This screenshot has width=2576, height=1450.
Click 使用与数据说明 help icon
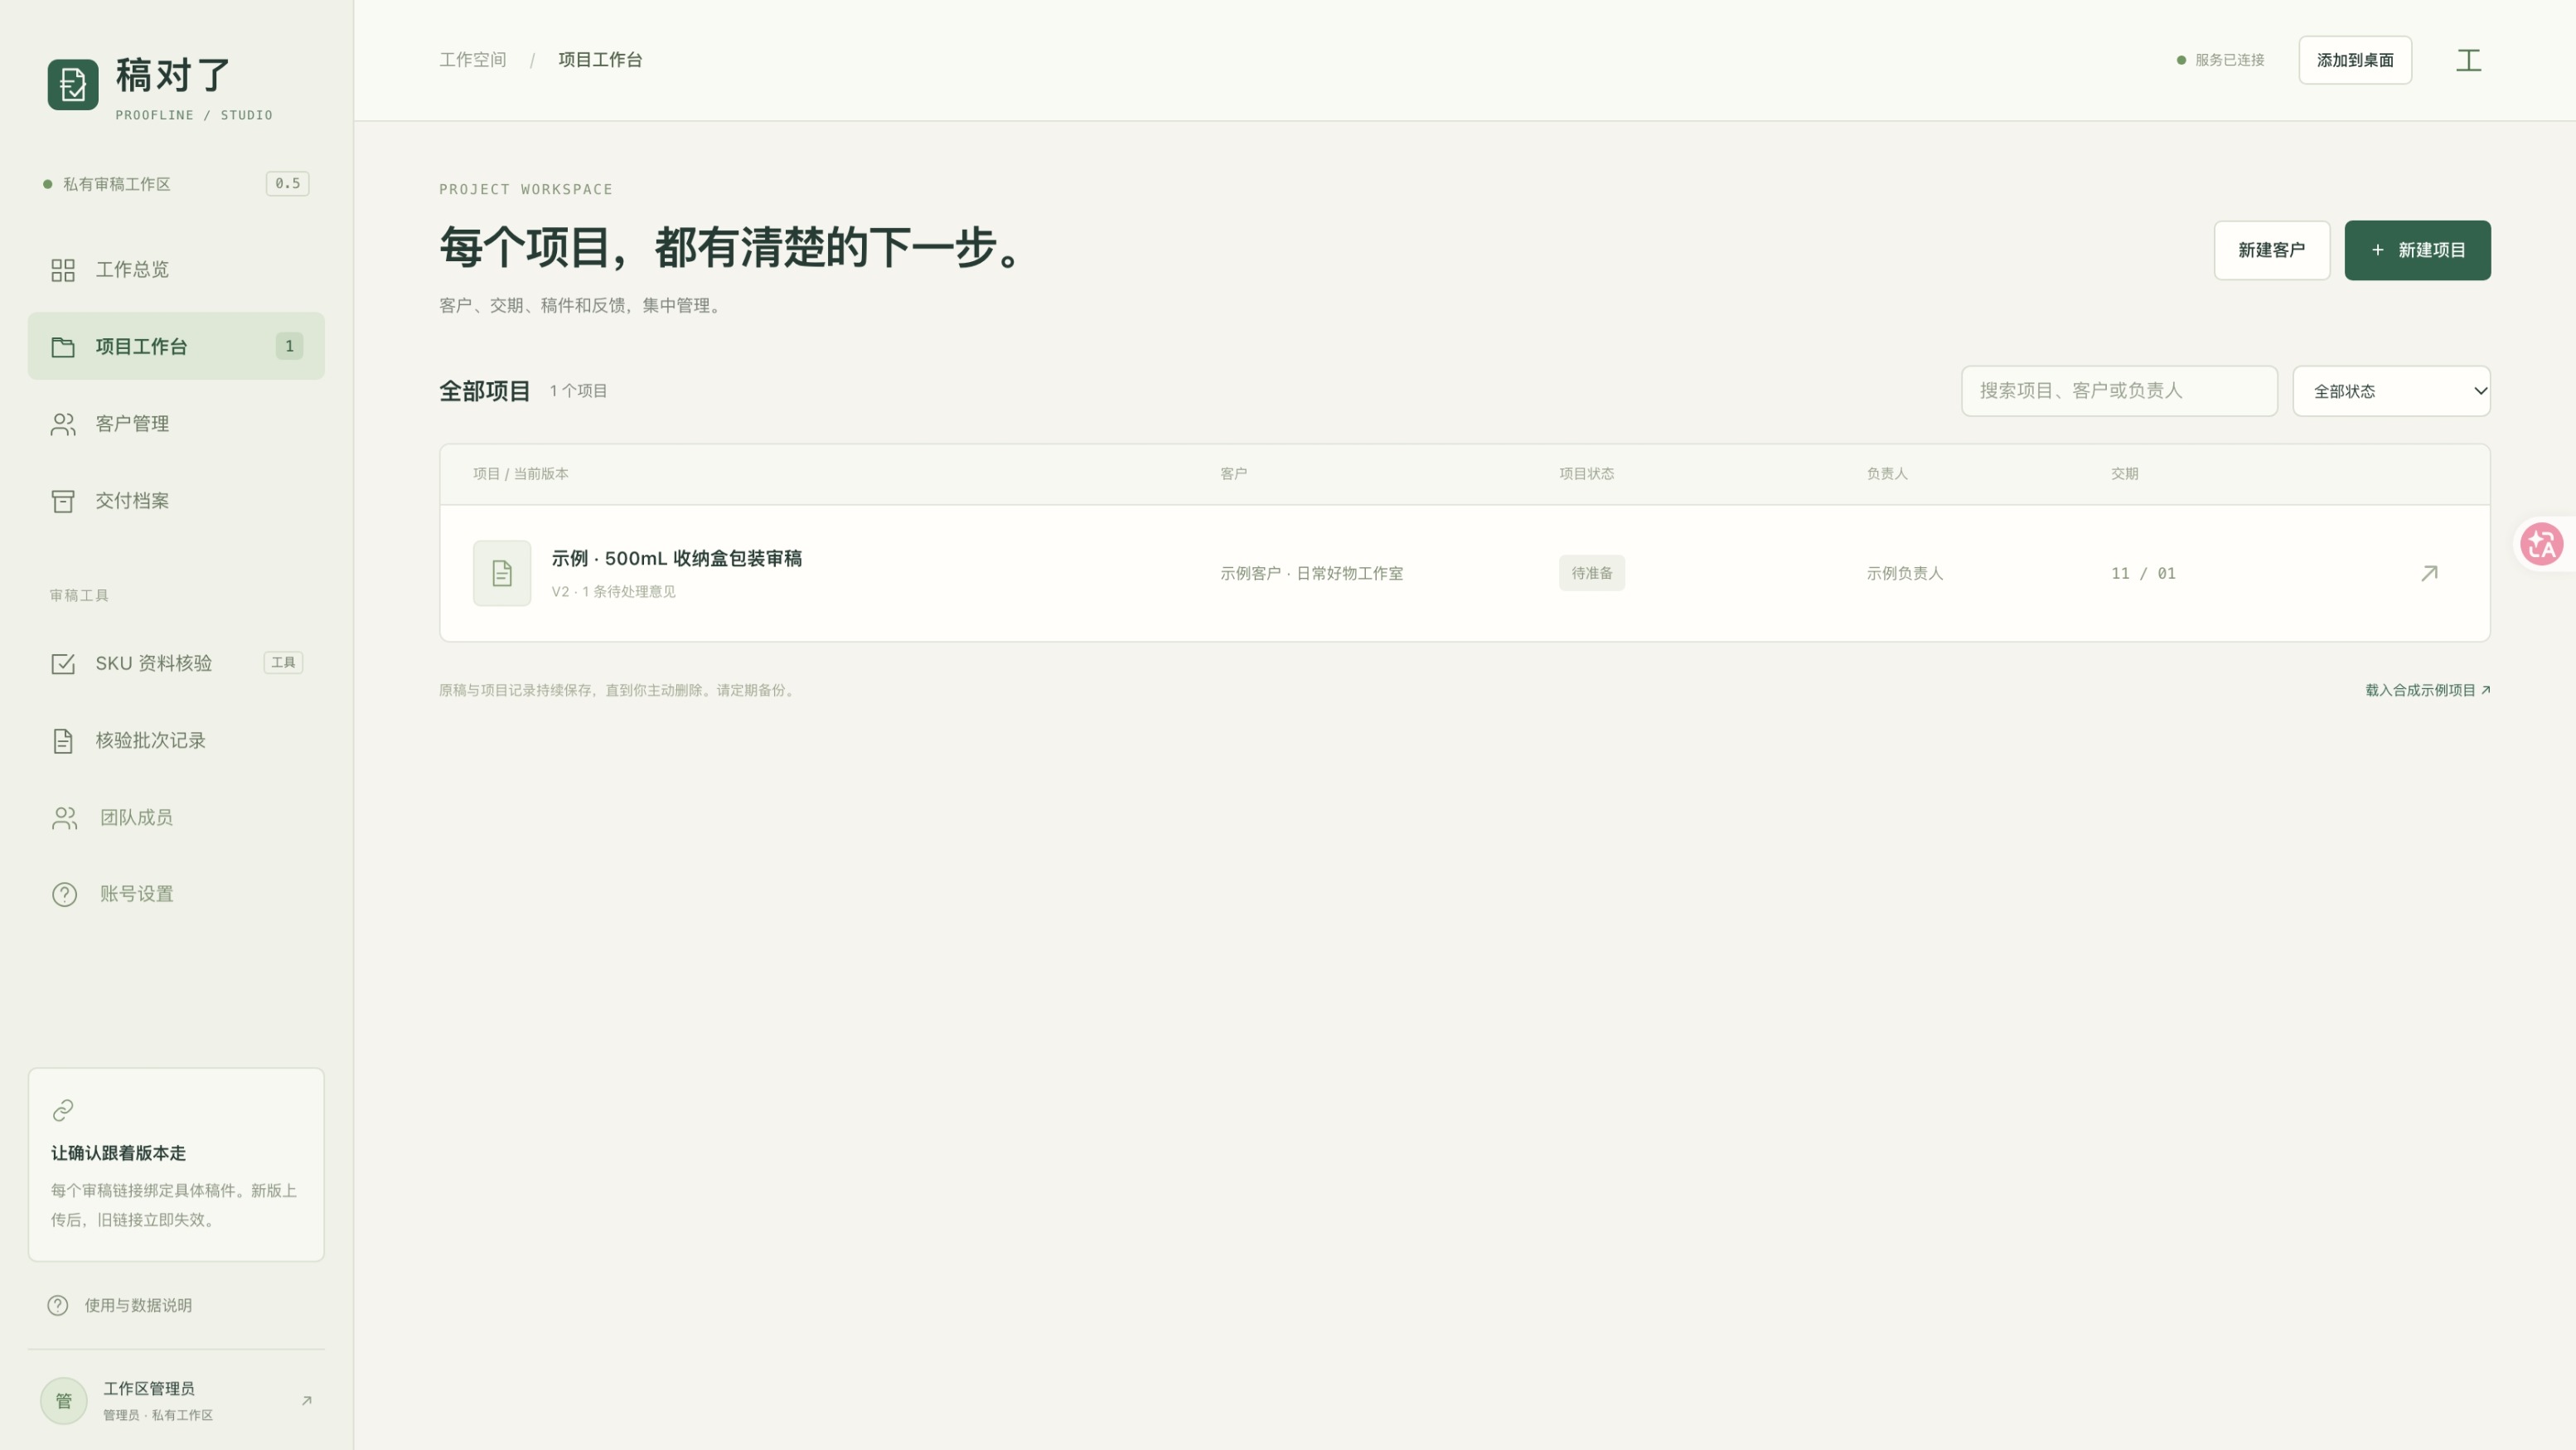[58, 1305]
